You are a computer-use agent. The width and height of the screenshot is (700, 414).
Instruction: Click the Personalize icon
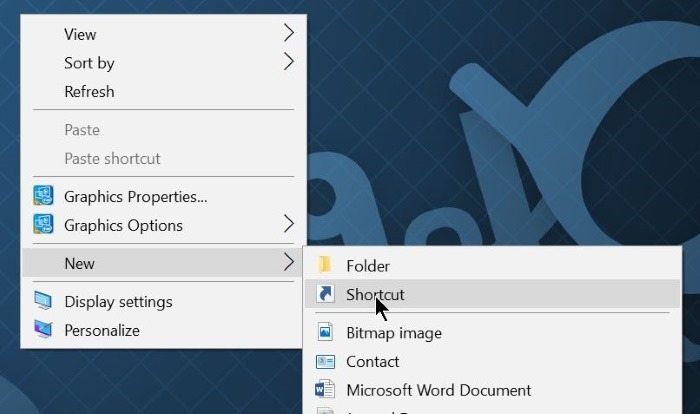44,329
